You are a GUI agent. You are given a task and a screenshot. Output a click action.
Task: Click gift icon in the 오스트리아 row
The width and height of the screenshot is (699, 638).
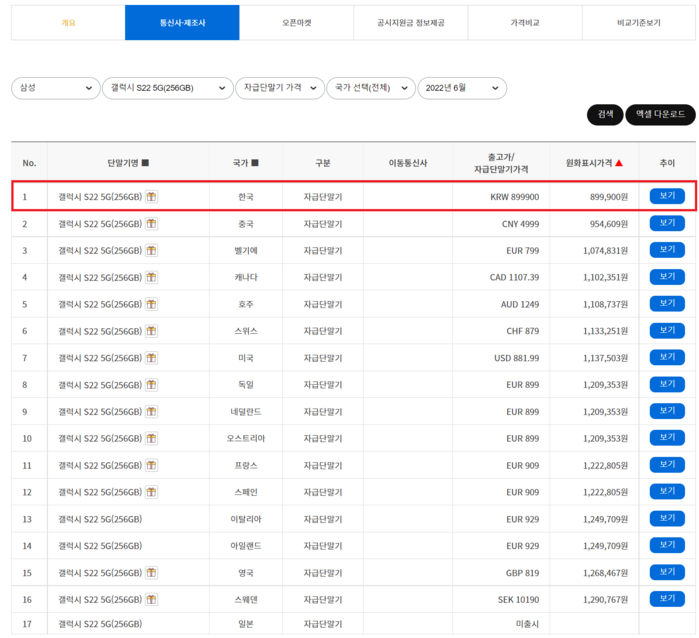[x=152, y=438]
